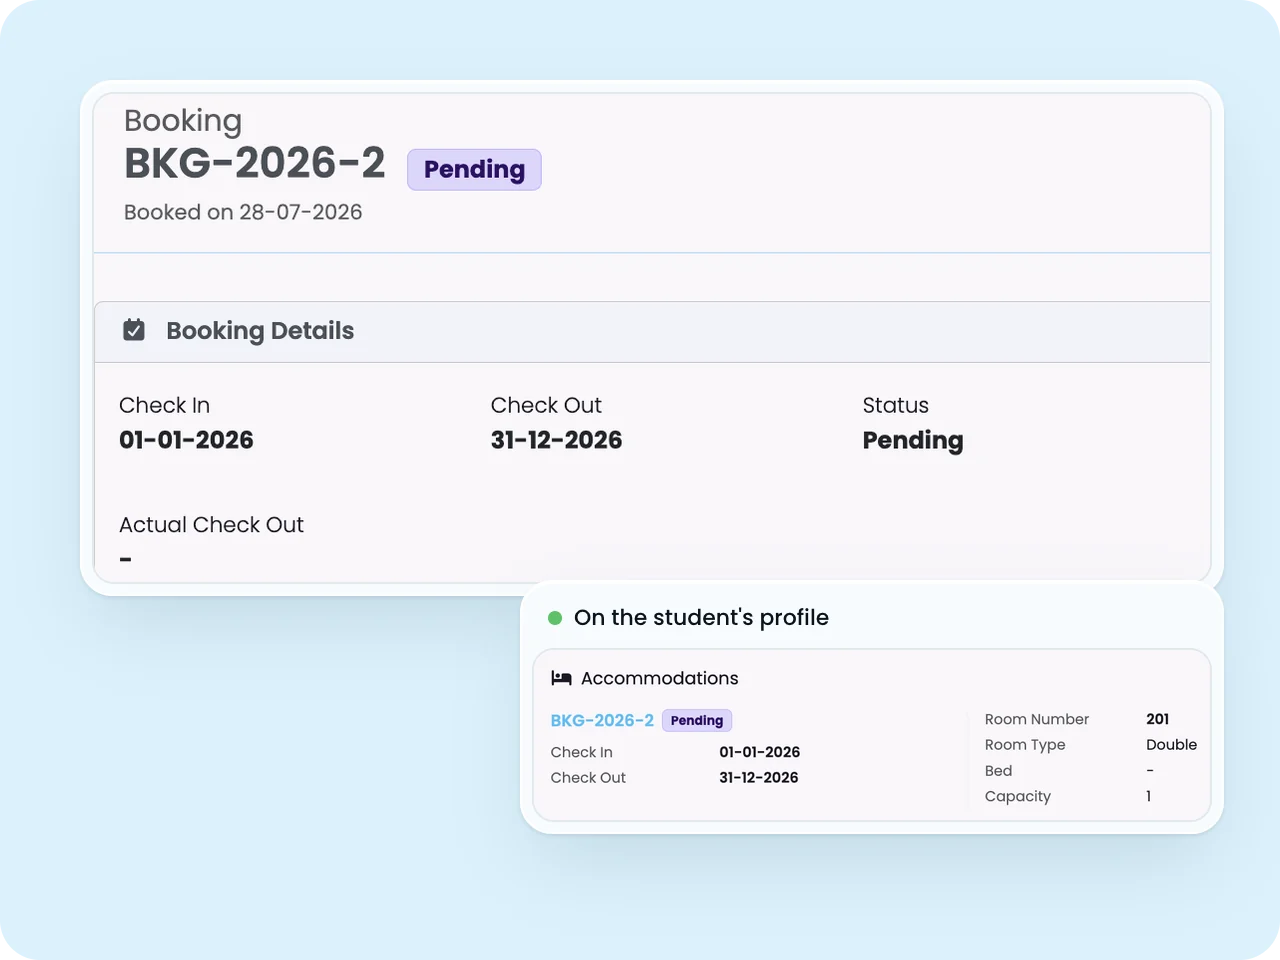Click the Check In label in Accommodations card
Viewport: 1280px width, 960px height.
(582, 752)
